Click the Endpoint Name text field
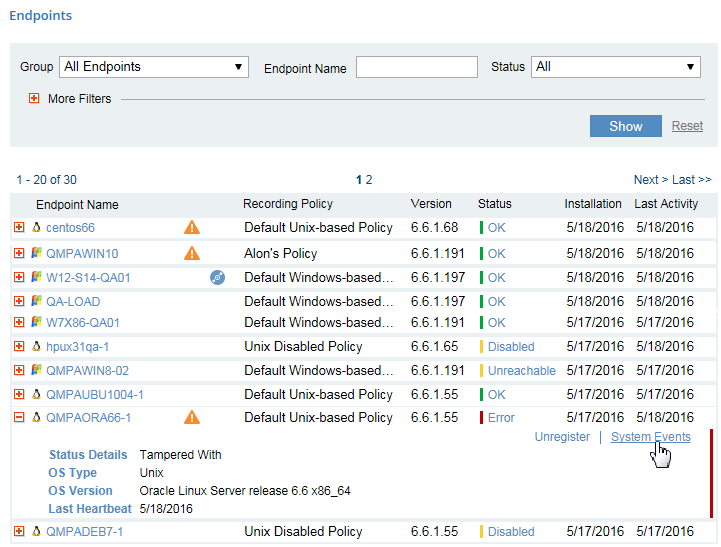This screenshot has width=721, height=547. click(416, 67)
